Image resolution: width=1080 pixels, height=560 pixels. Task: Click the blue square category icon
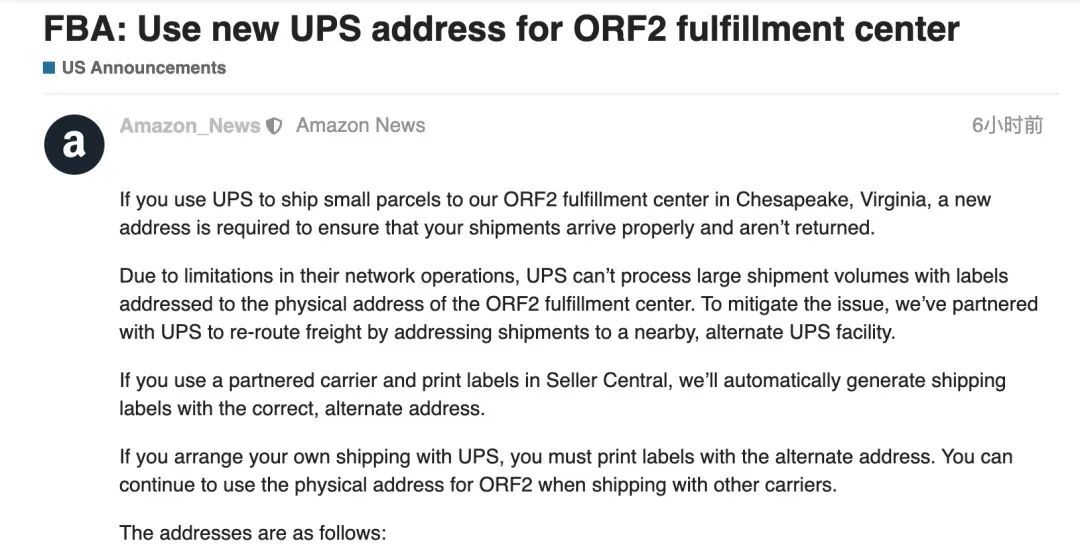click(x=49, y=68)
